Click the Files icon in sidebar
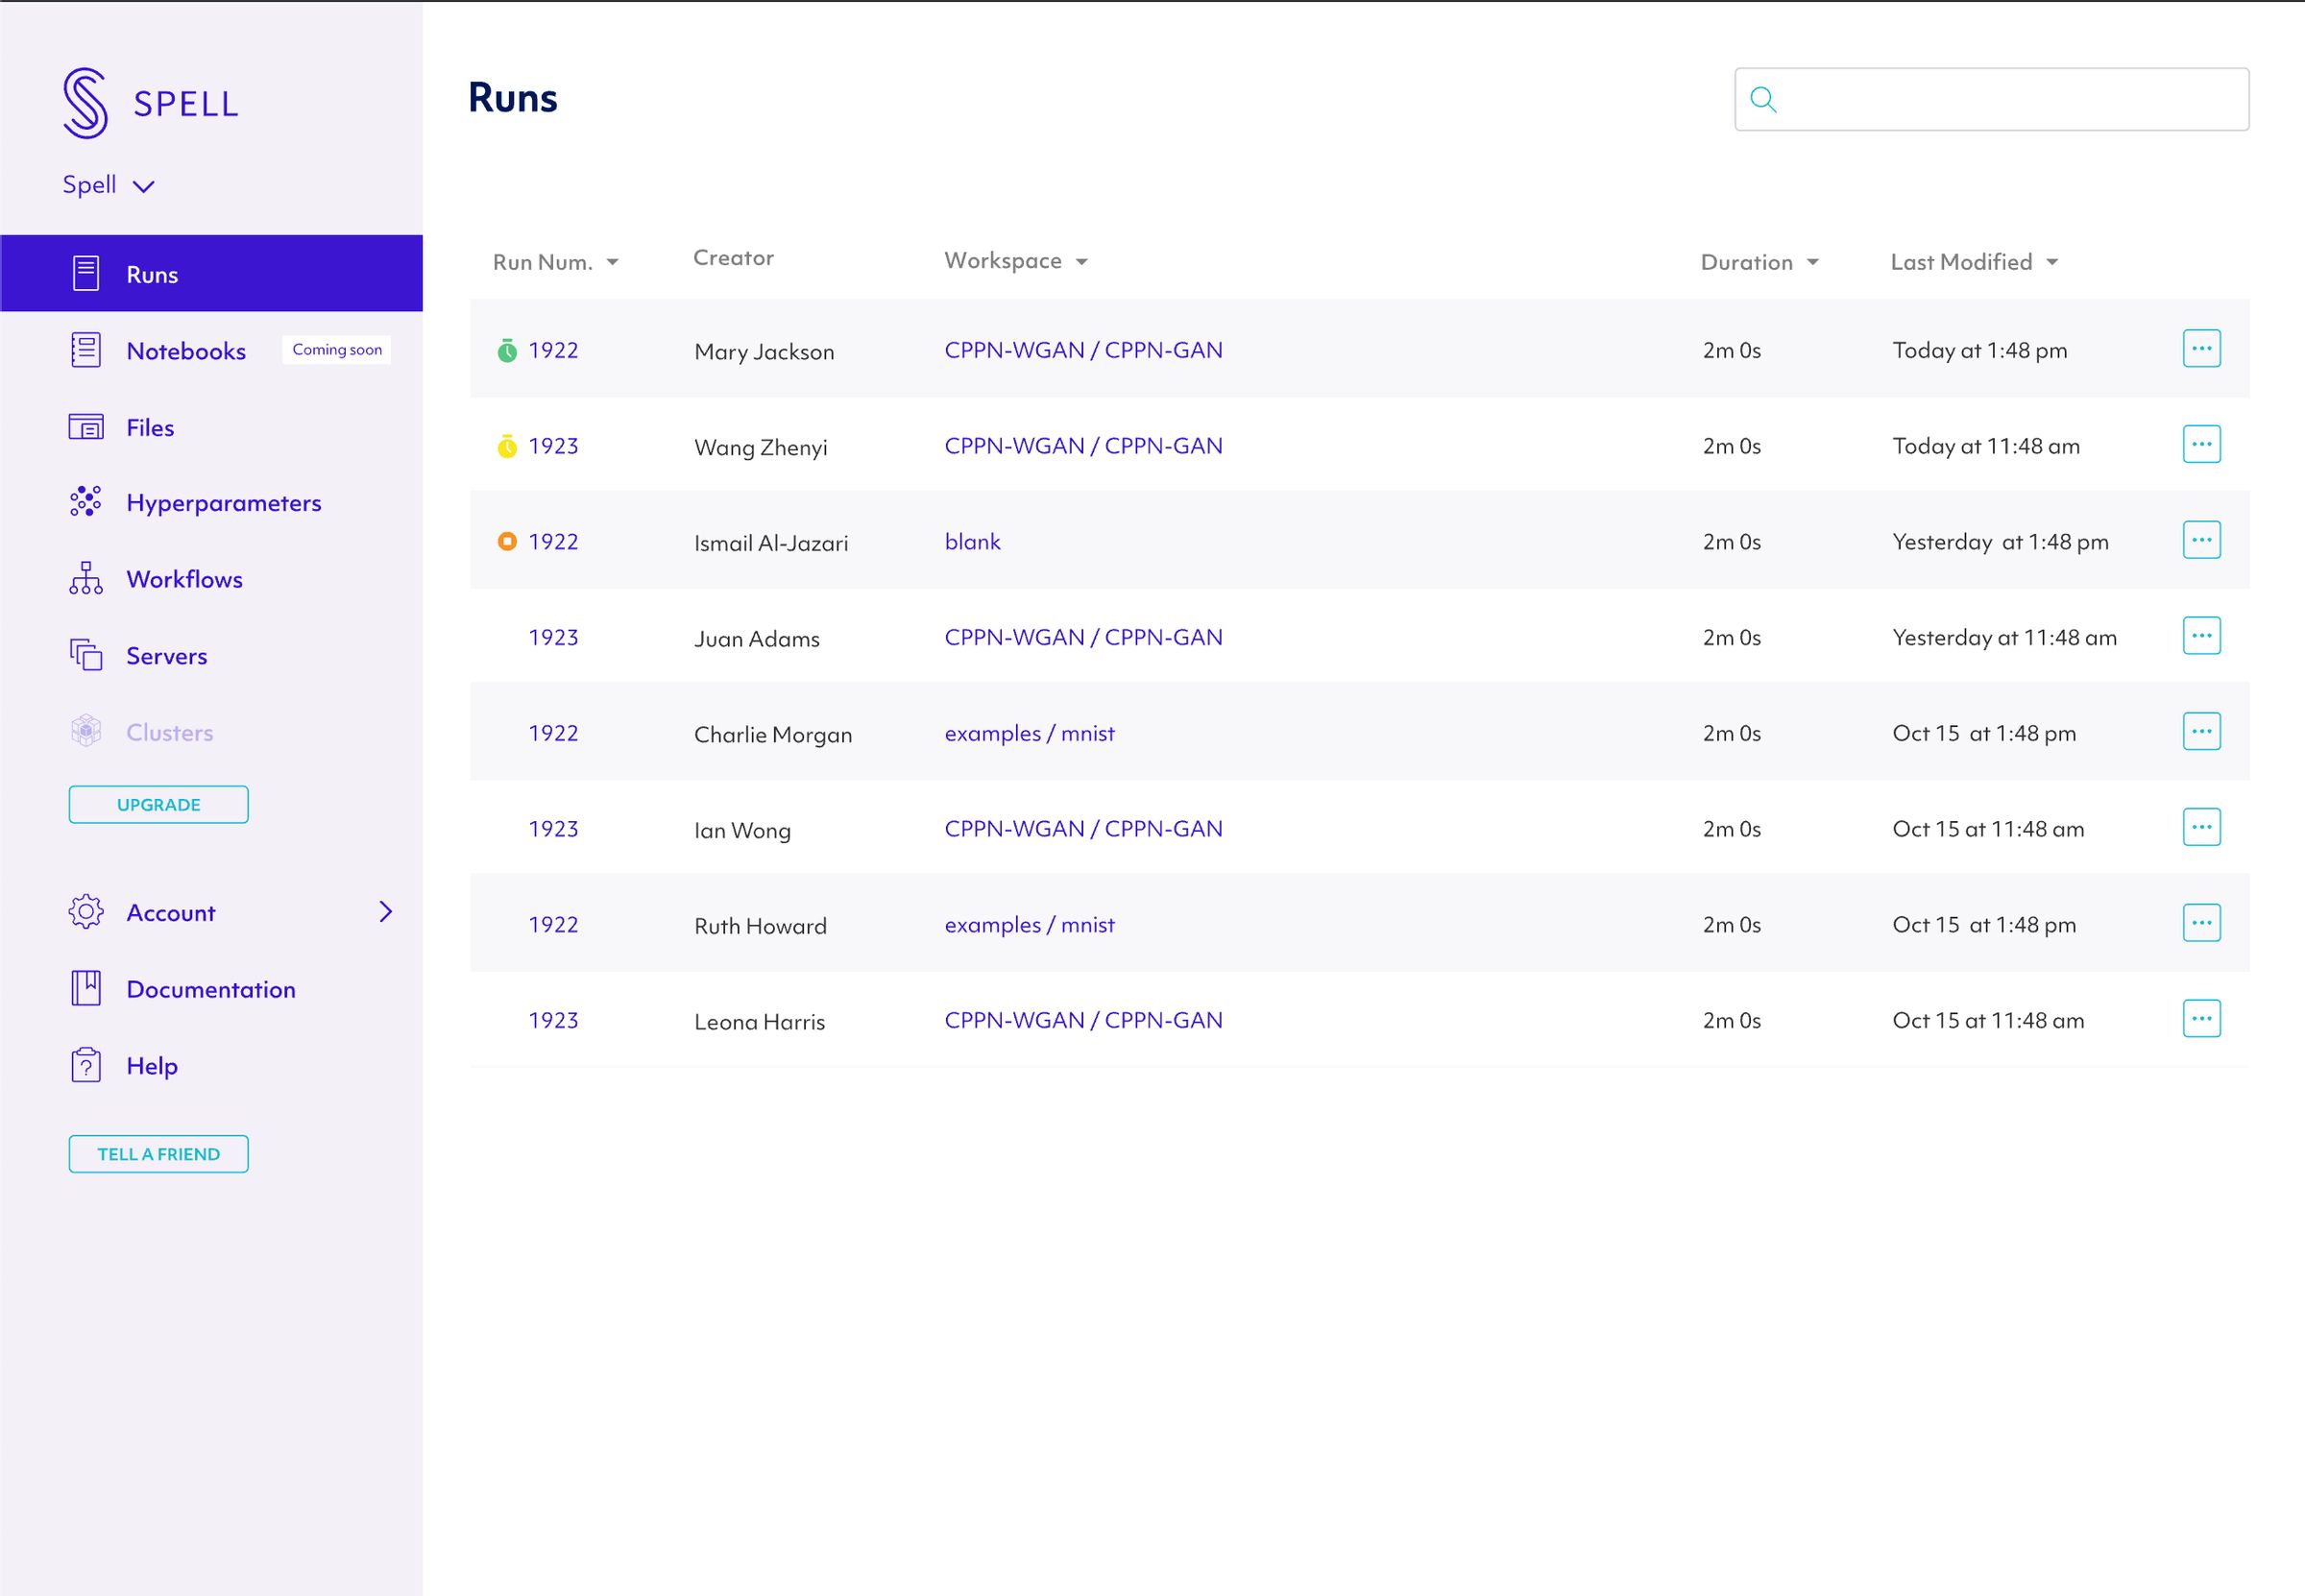 (x=86, y=426)
